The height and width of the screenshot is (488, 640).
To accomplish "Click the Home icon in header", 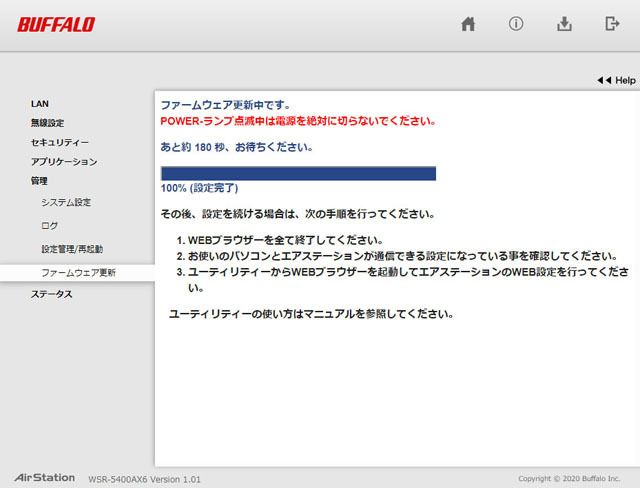I will pyautogui.click(x=468, y=25).
